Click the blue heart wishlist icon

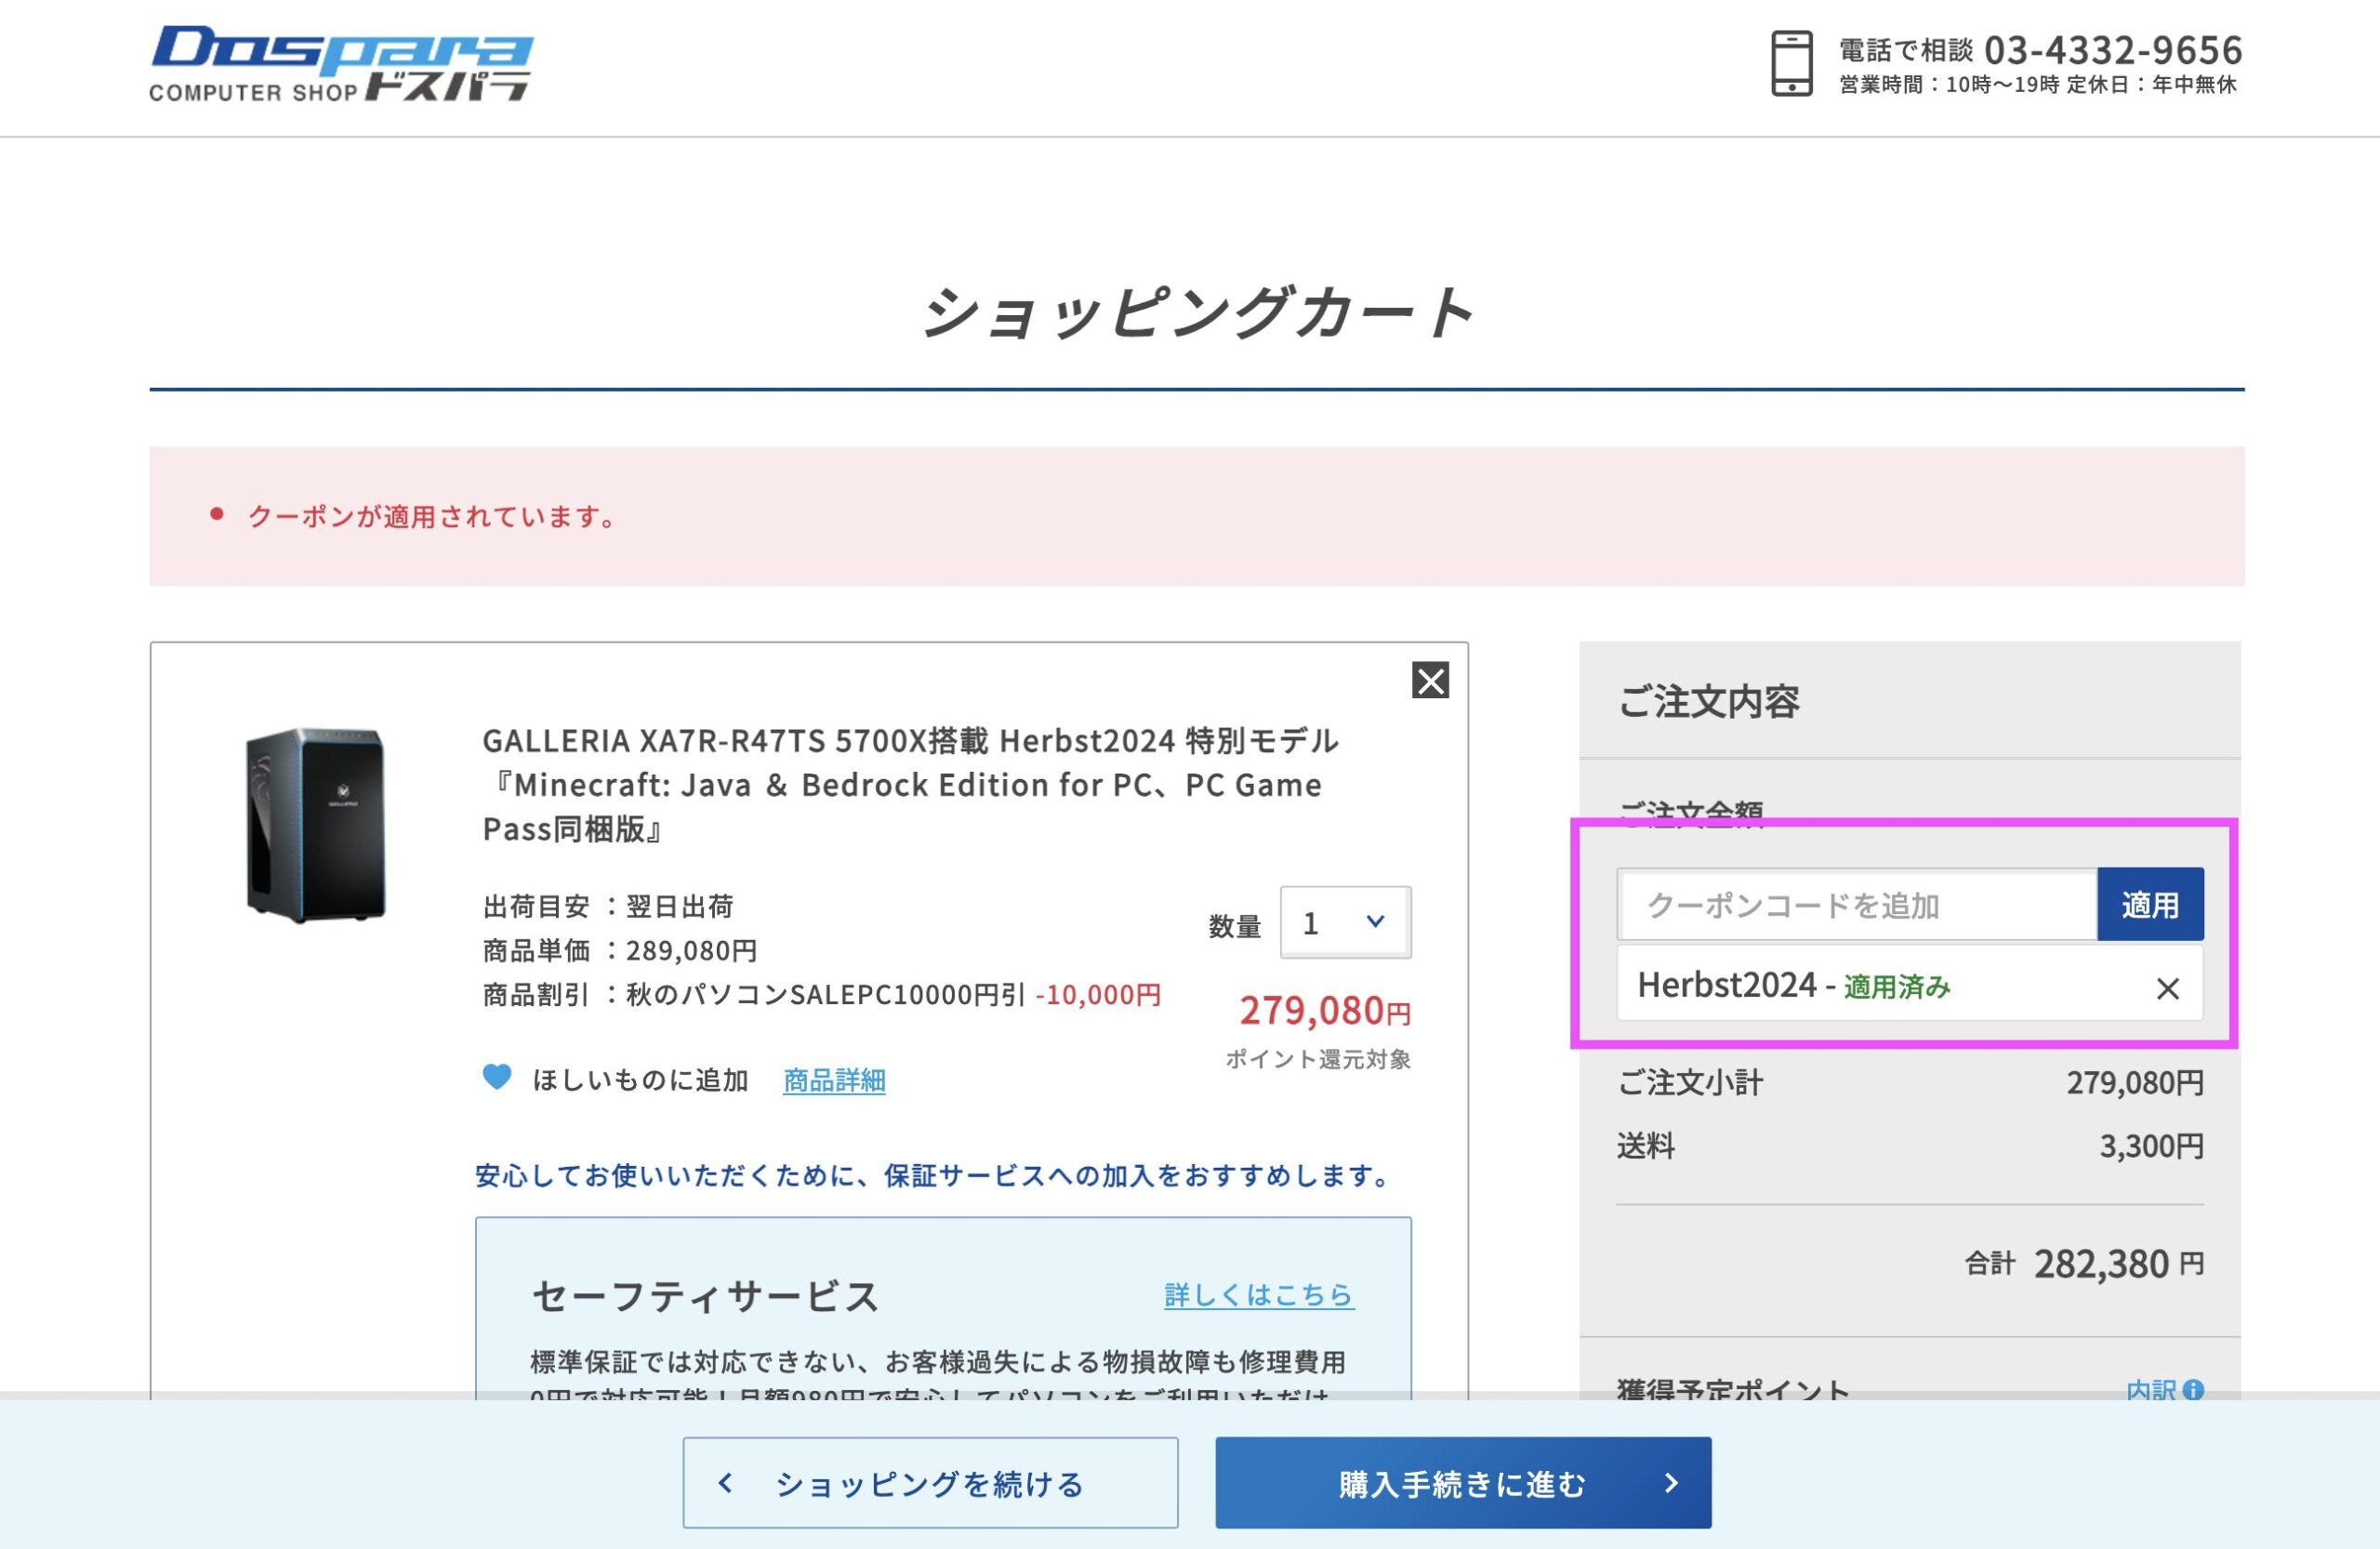point(497,1077)
